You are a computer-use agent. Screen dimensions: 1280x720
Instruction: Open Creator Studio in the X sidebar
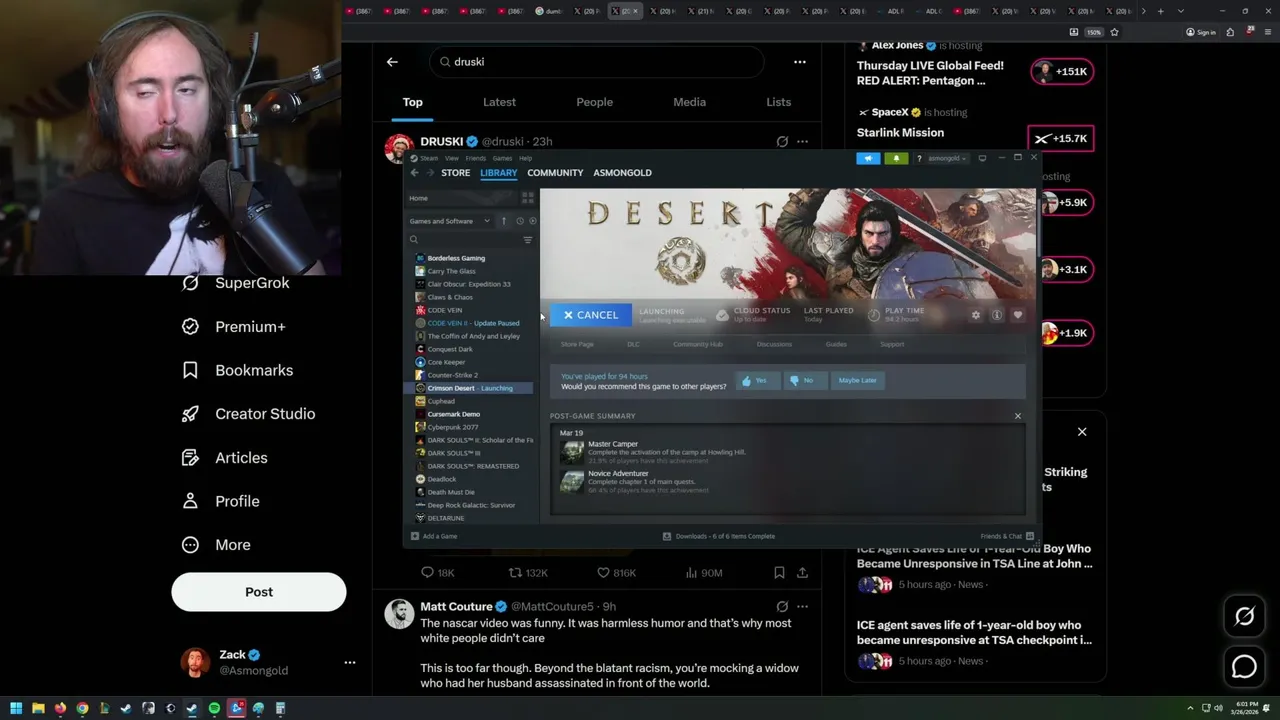249,414
